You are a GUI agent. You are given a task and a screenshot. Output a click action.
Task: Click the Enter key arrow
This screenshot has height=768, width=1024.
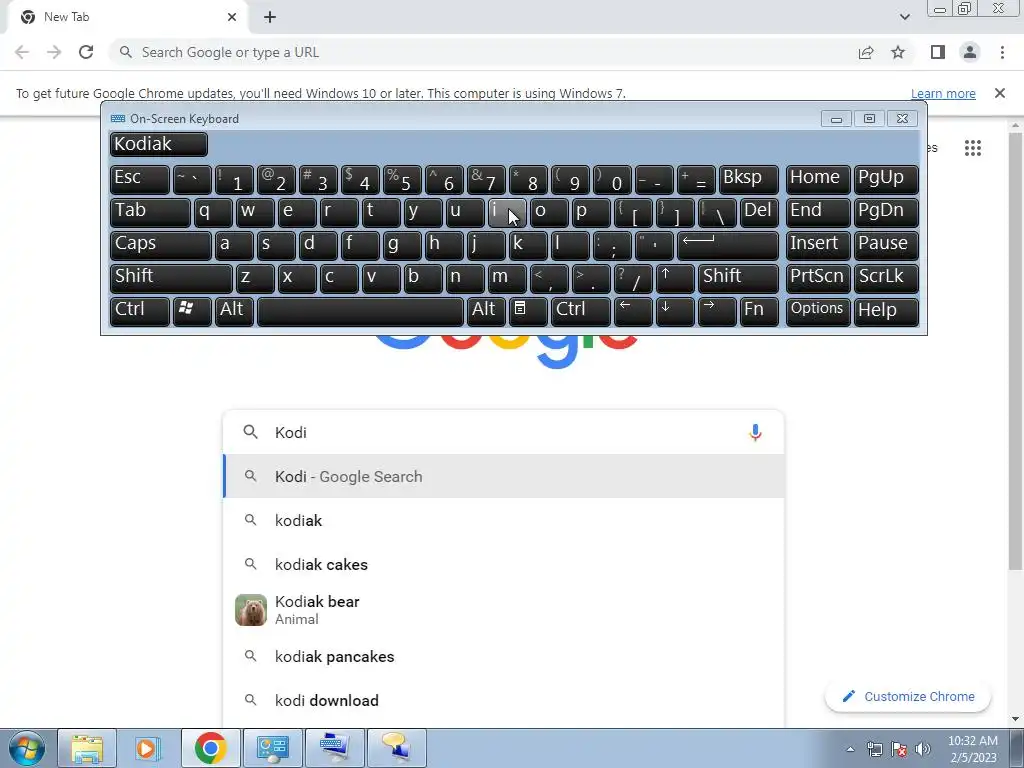tap(728, 245)
